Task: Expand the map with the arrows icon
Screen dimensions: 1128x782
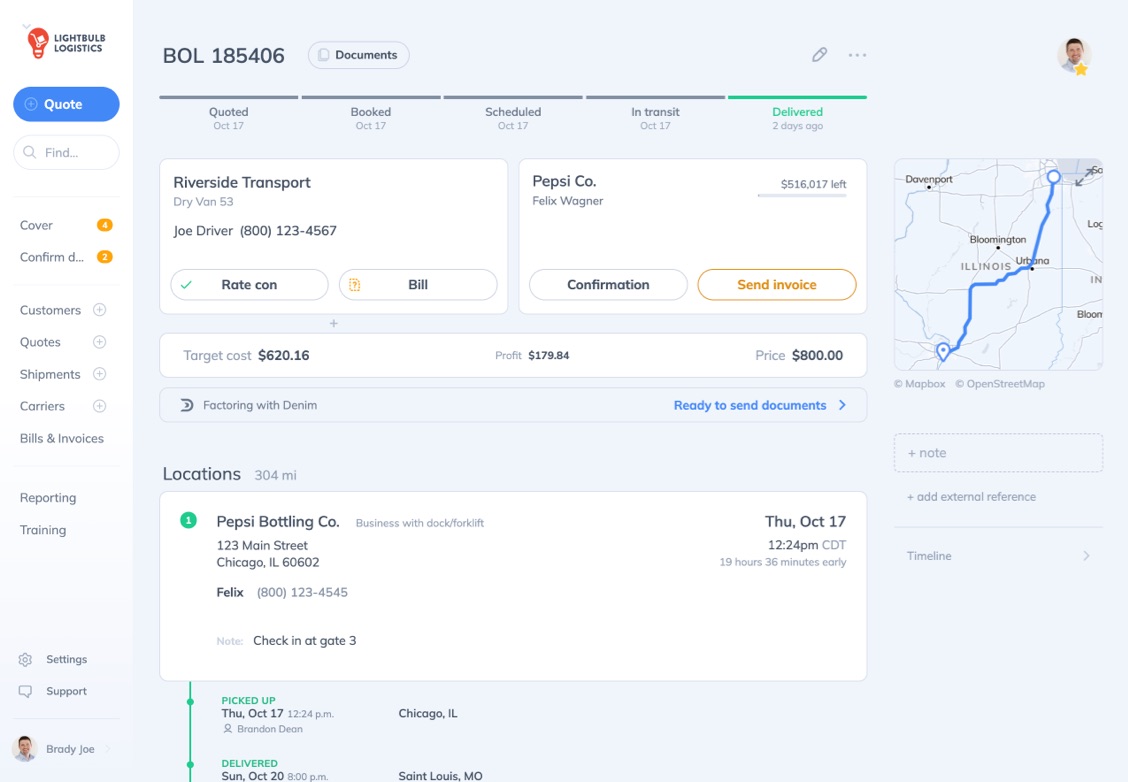Action: [x=1084, y=176]
